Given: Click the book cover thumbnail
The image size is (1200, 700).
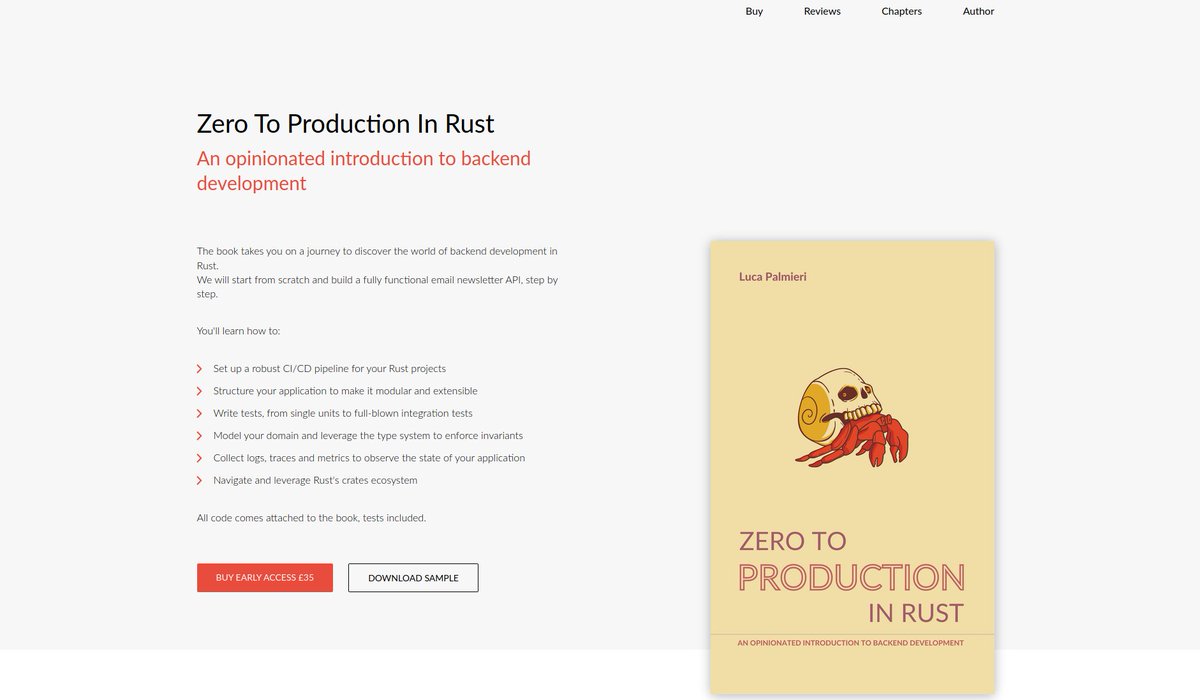Looking at the screenshot, I should coord(851,468).
